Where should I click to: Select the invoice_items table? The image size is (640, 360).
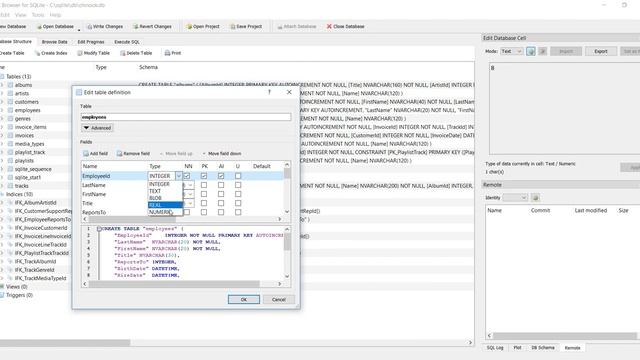point(31,127)
